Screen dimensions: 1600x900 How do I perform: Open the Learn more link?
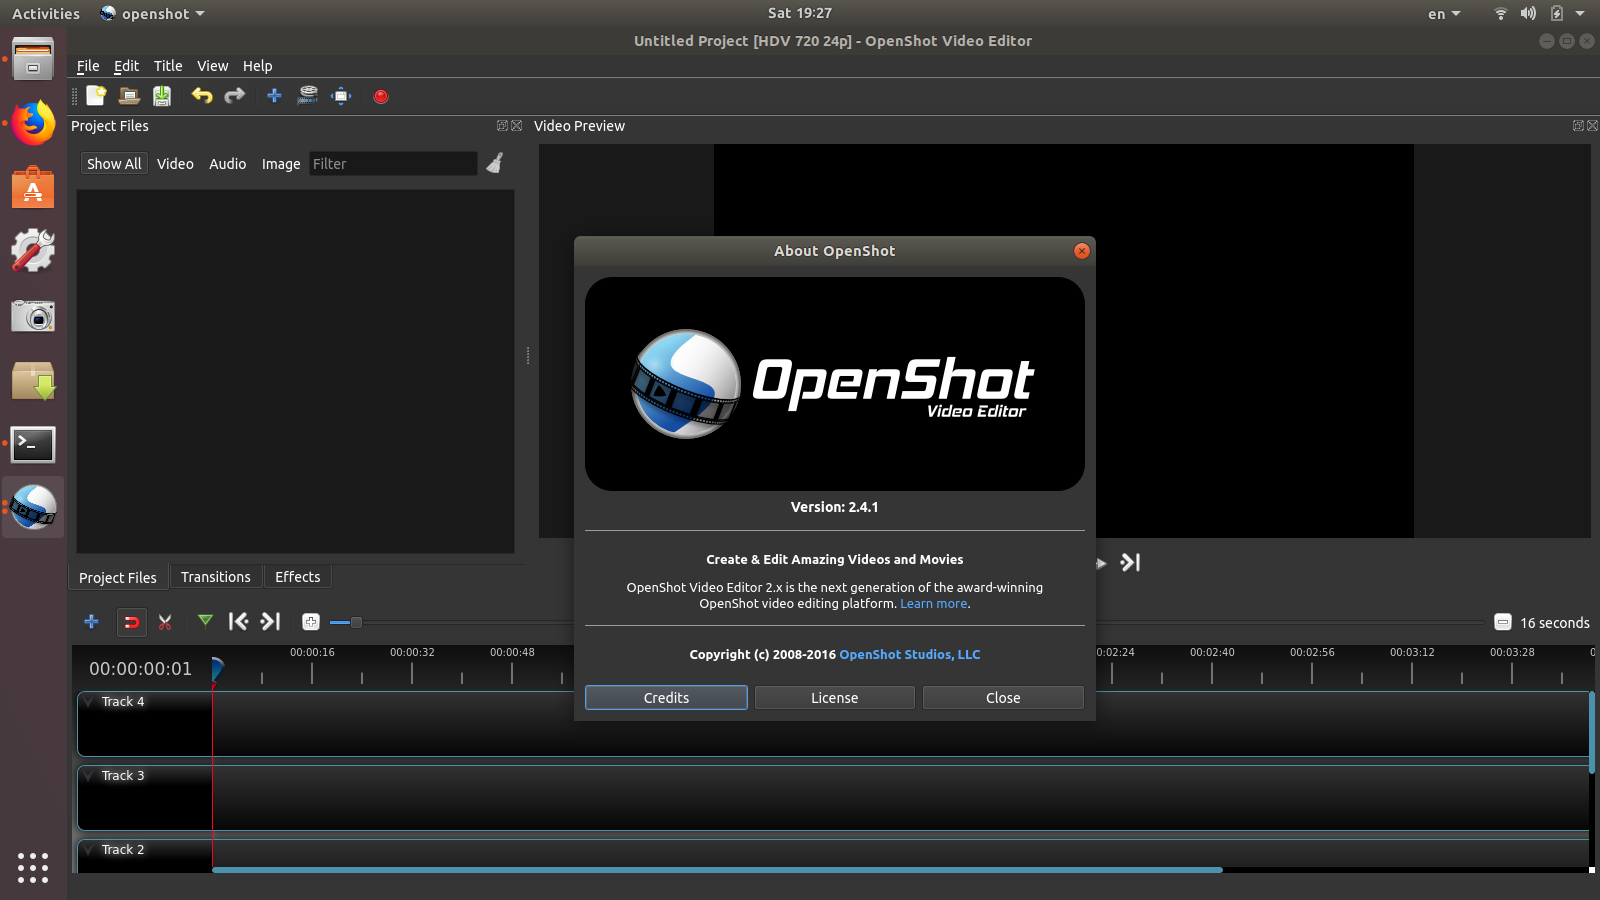pos(932,603)
